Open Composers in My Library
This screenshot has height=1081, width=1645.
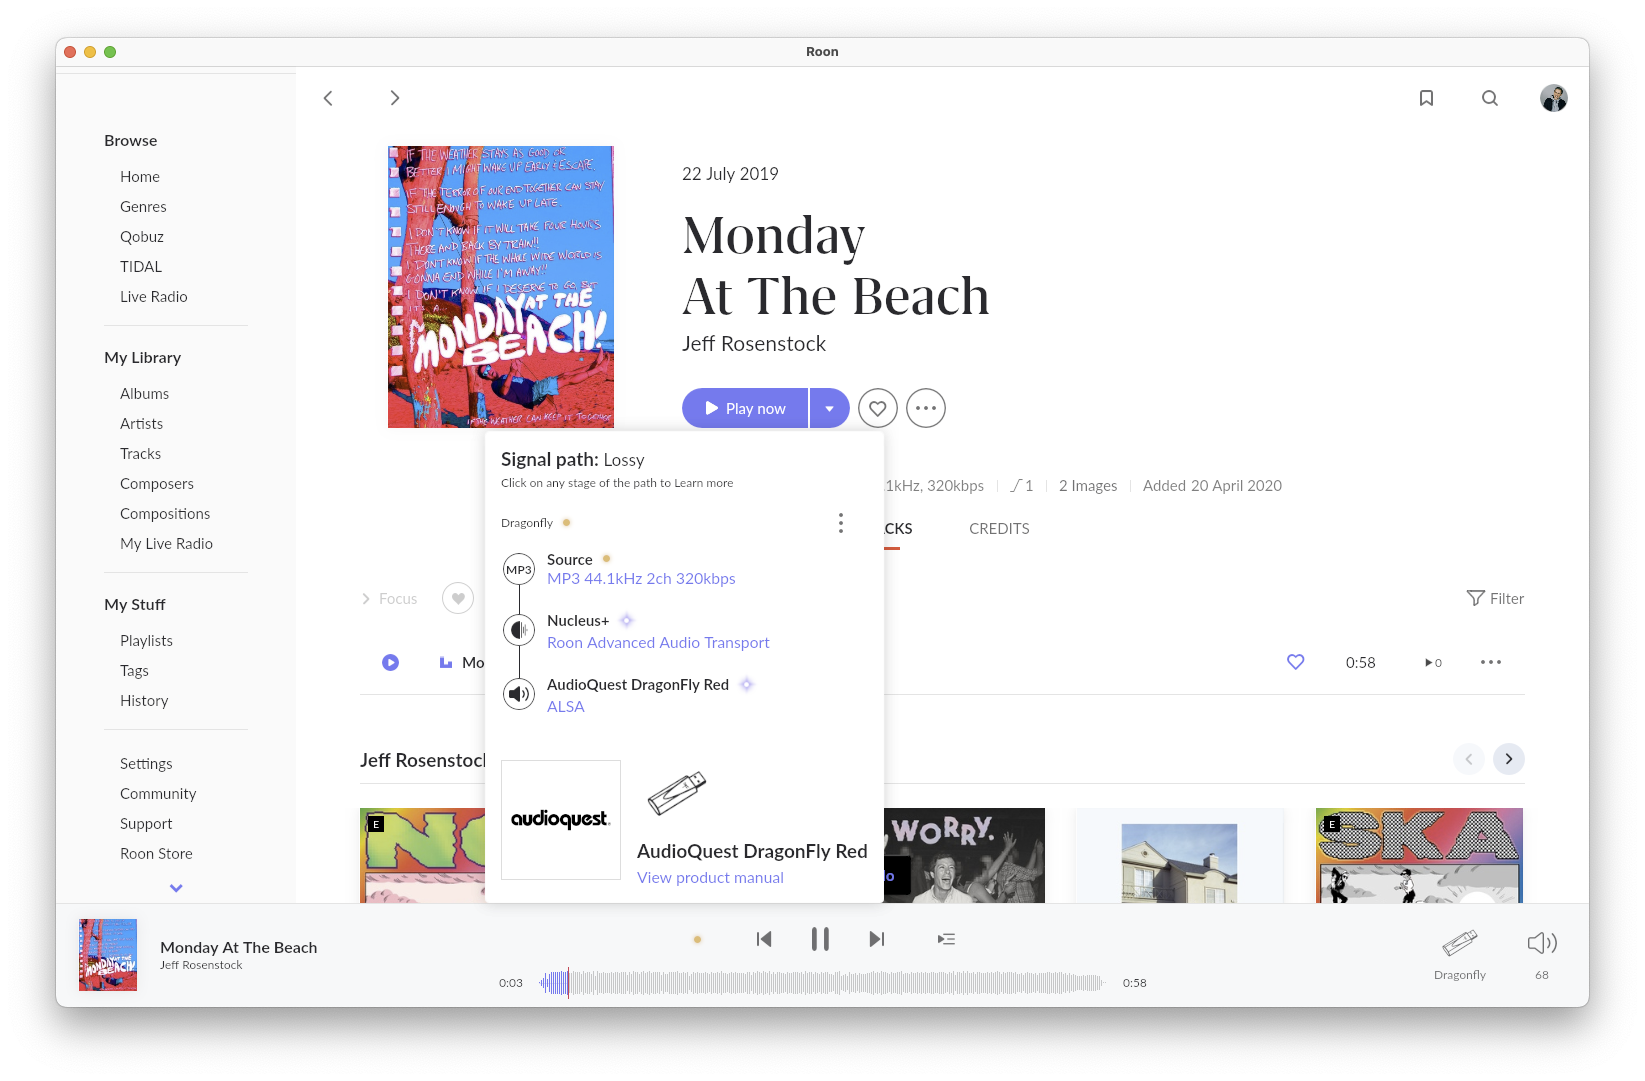[157, 484]
